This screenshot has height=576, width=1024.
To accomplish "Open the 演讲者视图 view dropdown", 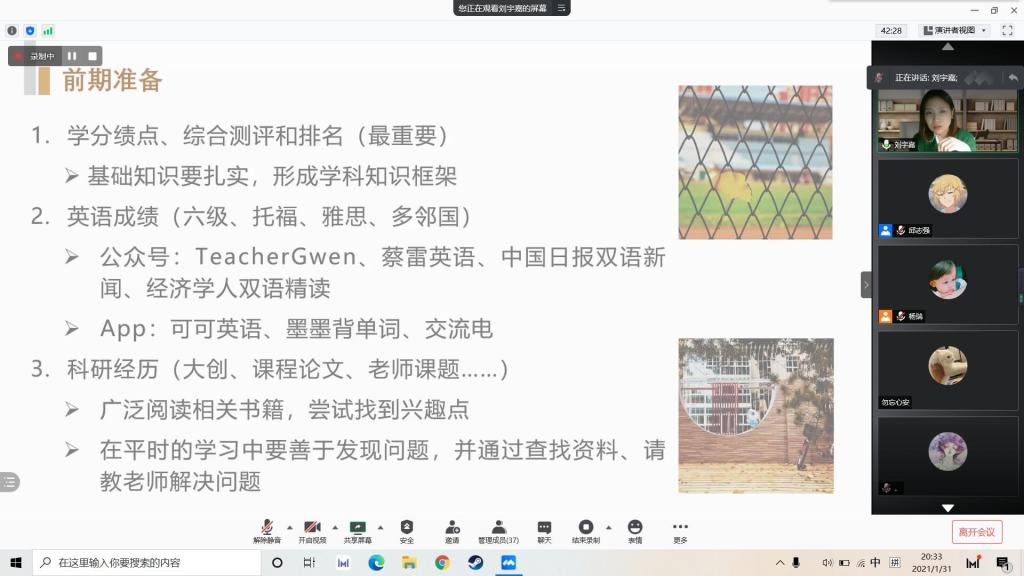I will 954,30.
